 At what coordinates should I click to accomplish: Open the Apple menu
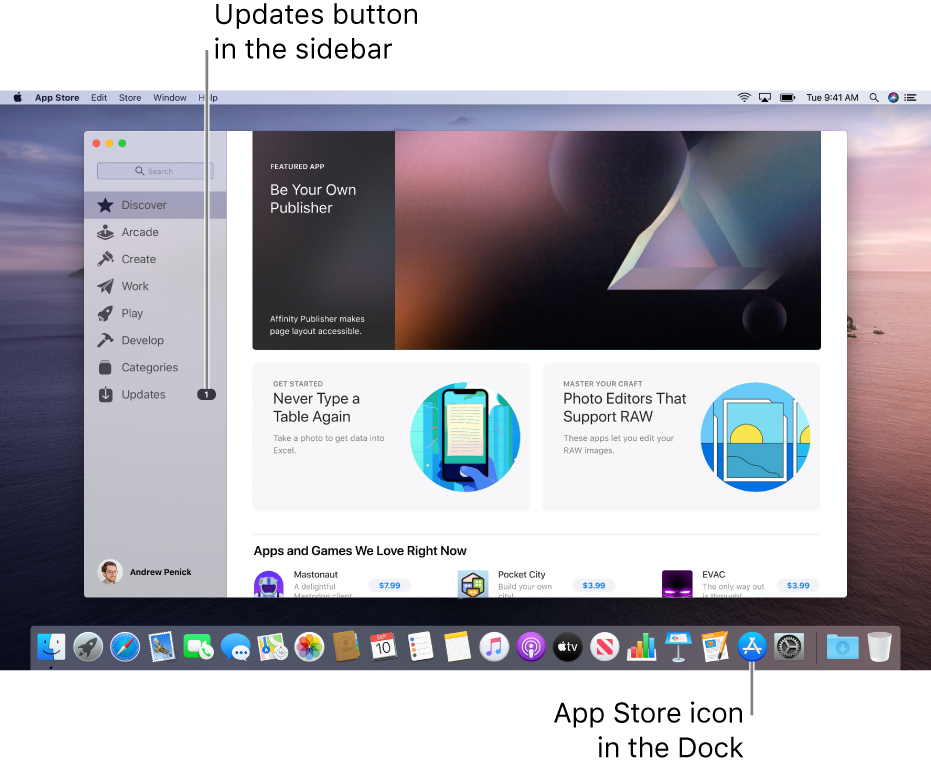(18, 97)
